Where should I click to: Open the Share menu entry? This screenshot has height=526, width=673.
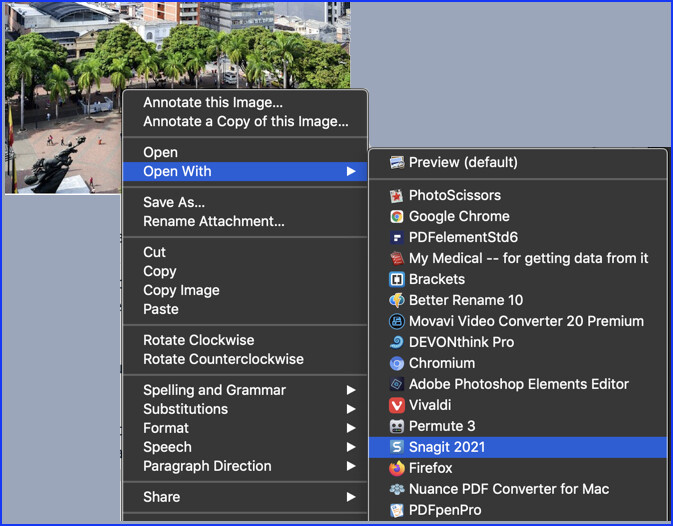click(245, 497)
